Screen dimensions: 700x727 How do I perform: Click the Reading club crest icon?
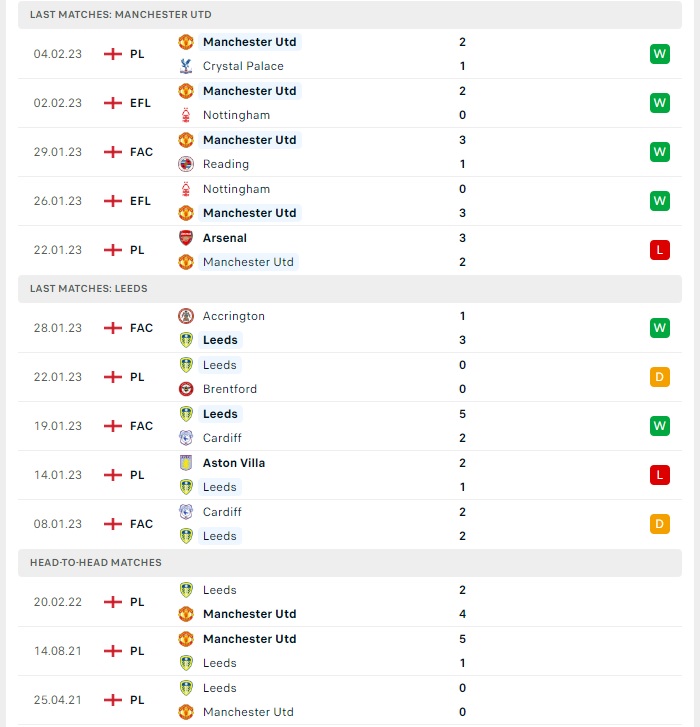click(x=186, y=164)
